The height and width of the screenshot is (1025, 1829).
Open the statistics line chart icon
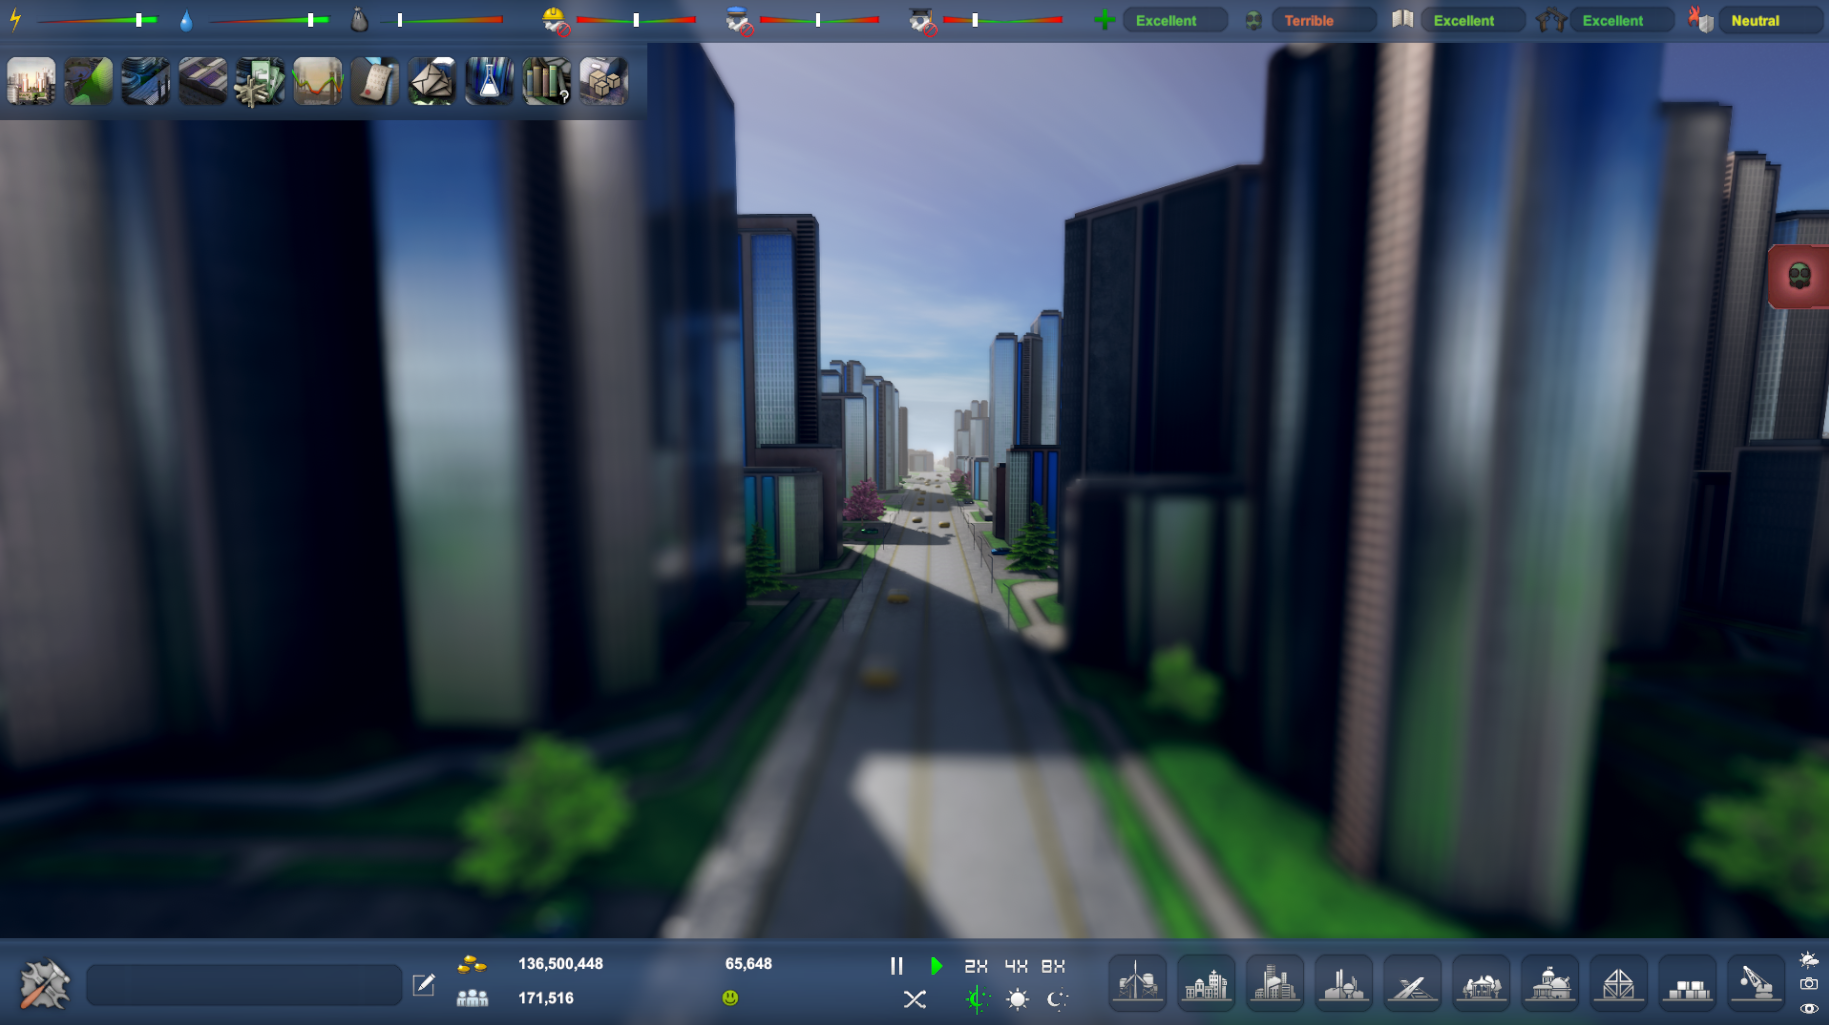317,81
